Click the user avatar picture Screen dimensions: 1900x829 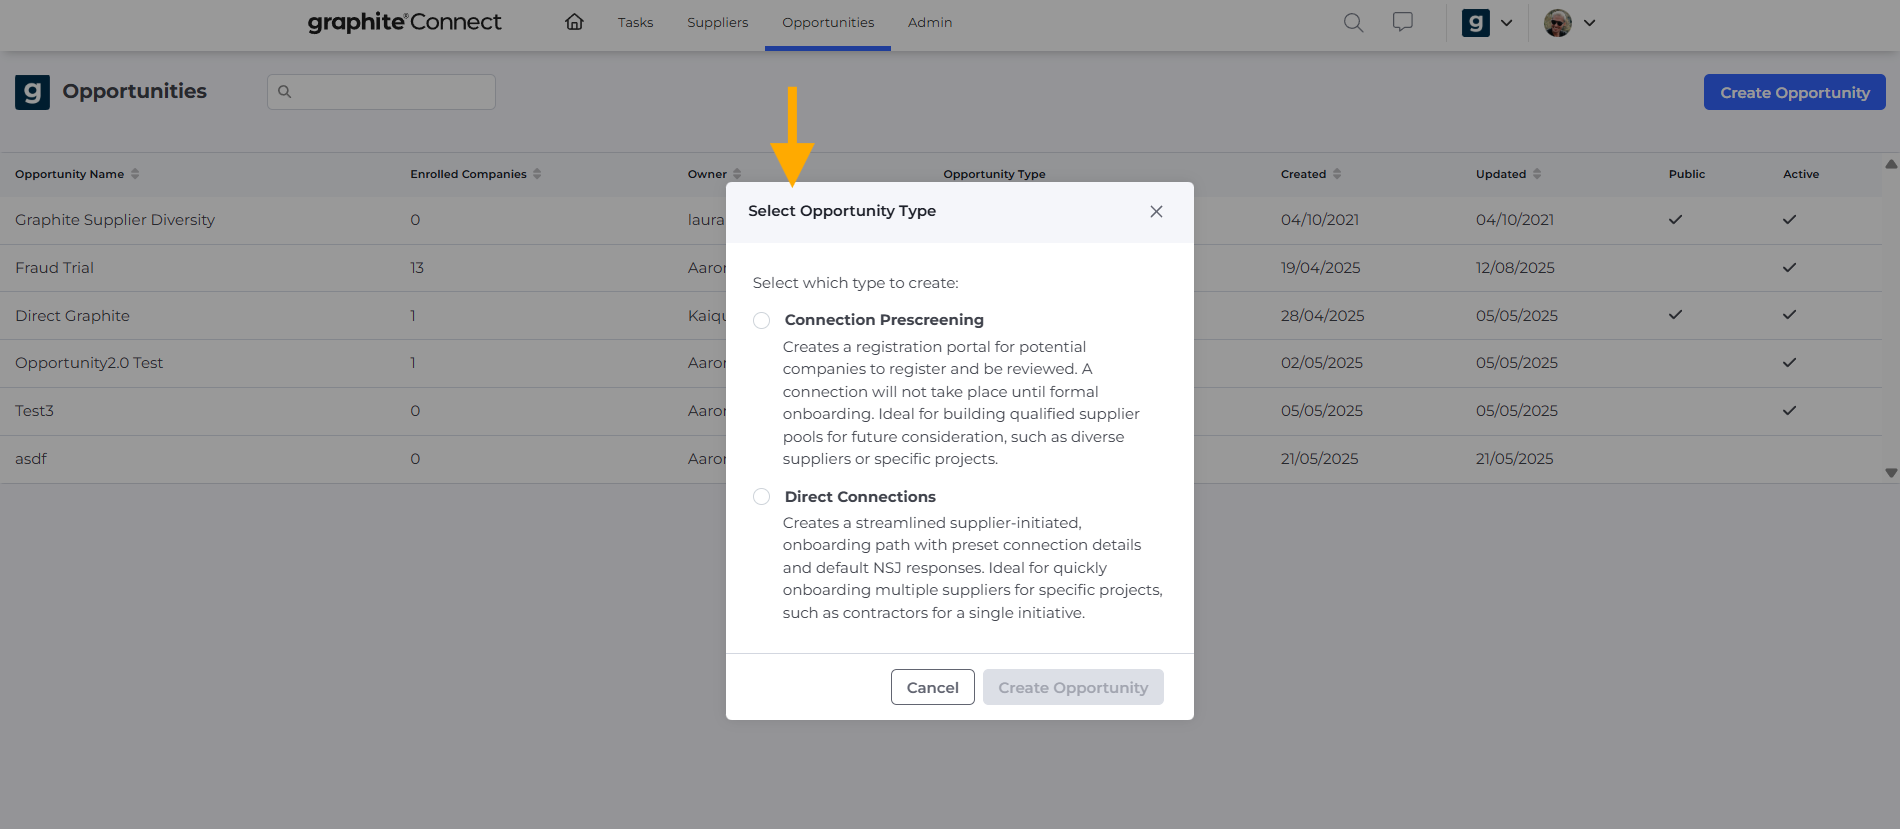(x=1557, y=22)
